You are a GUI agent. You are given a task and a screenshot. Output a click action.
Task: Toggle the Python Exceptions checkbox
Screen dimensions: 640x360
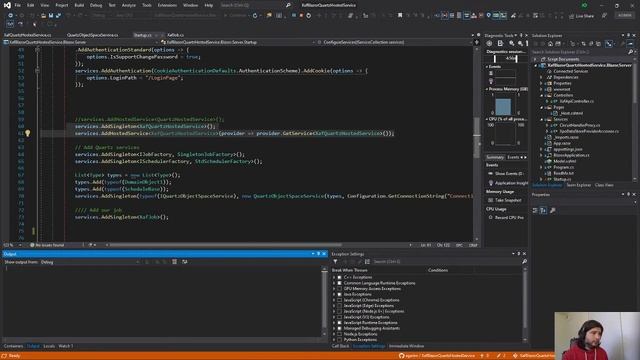[340, 340]
